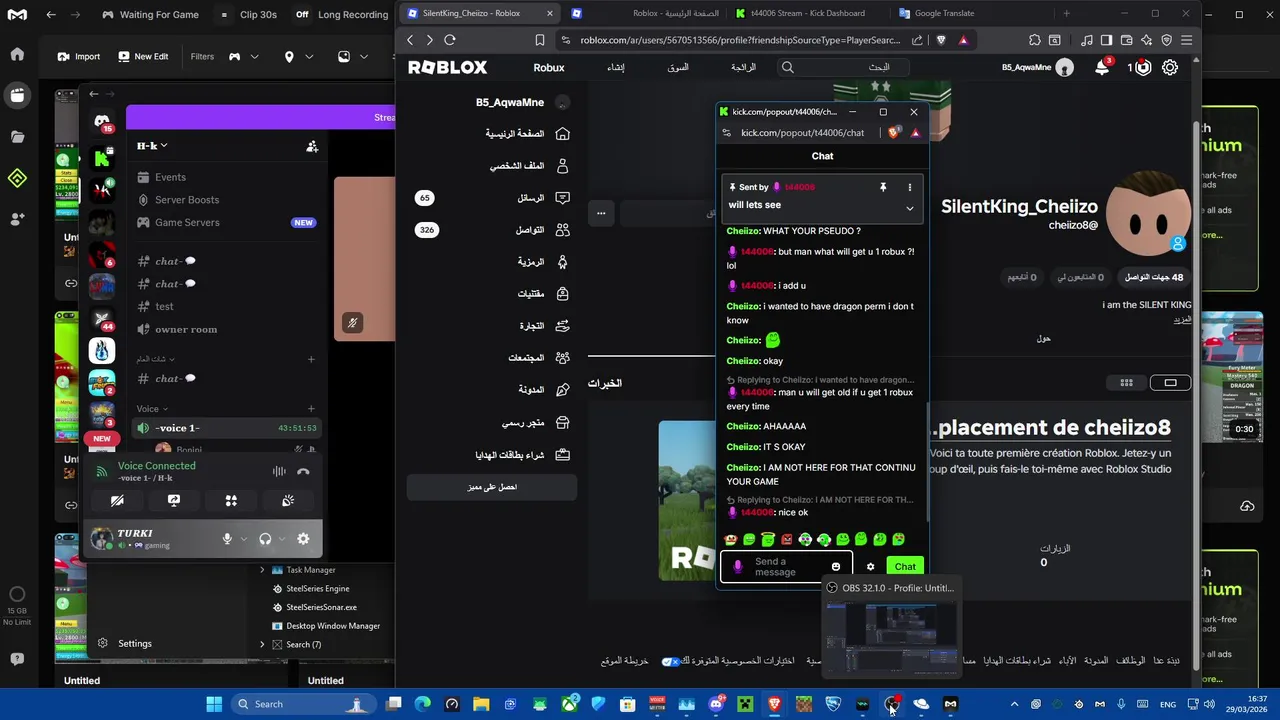Open the Roblox sidebar inventory icon
Screen dimensions: 1280x720
562,294
